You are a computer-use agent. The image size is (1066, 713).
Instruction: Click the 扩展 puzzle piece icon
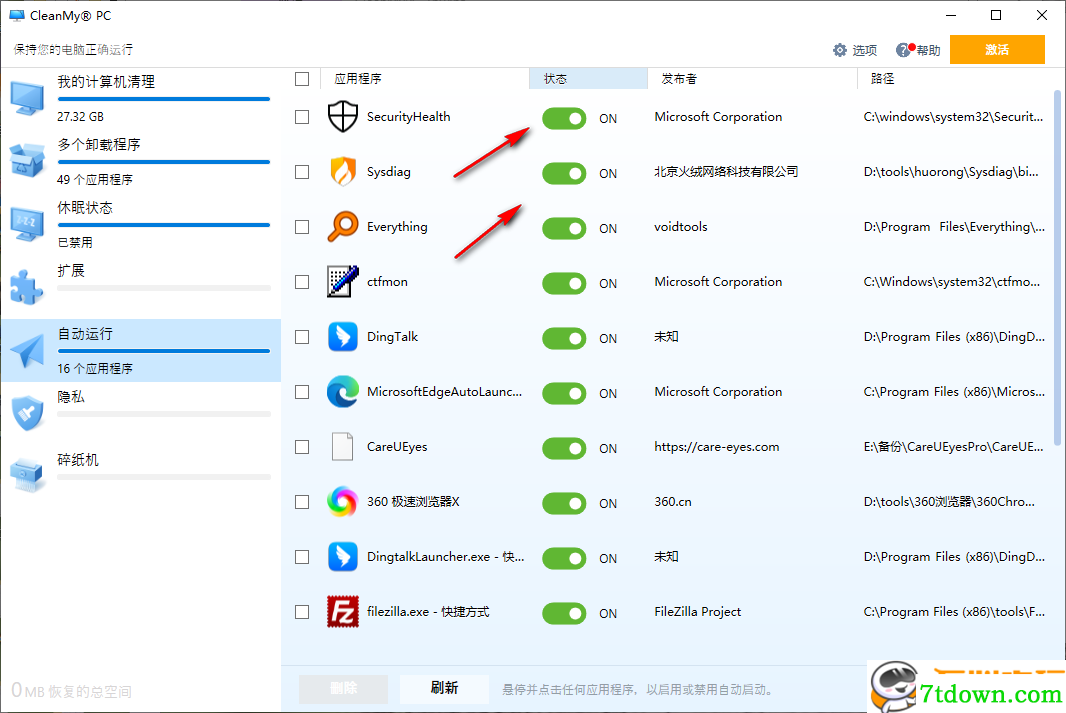(x=27, y=287)
